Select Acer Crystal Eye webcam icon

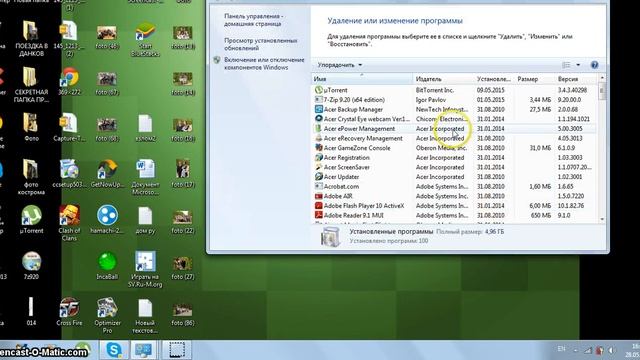[319, 119]
